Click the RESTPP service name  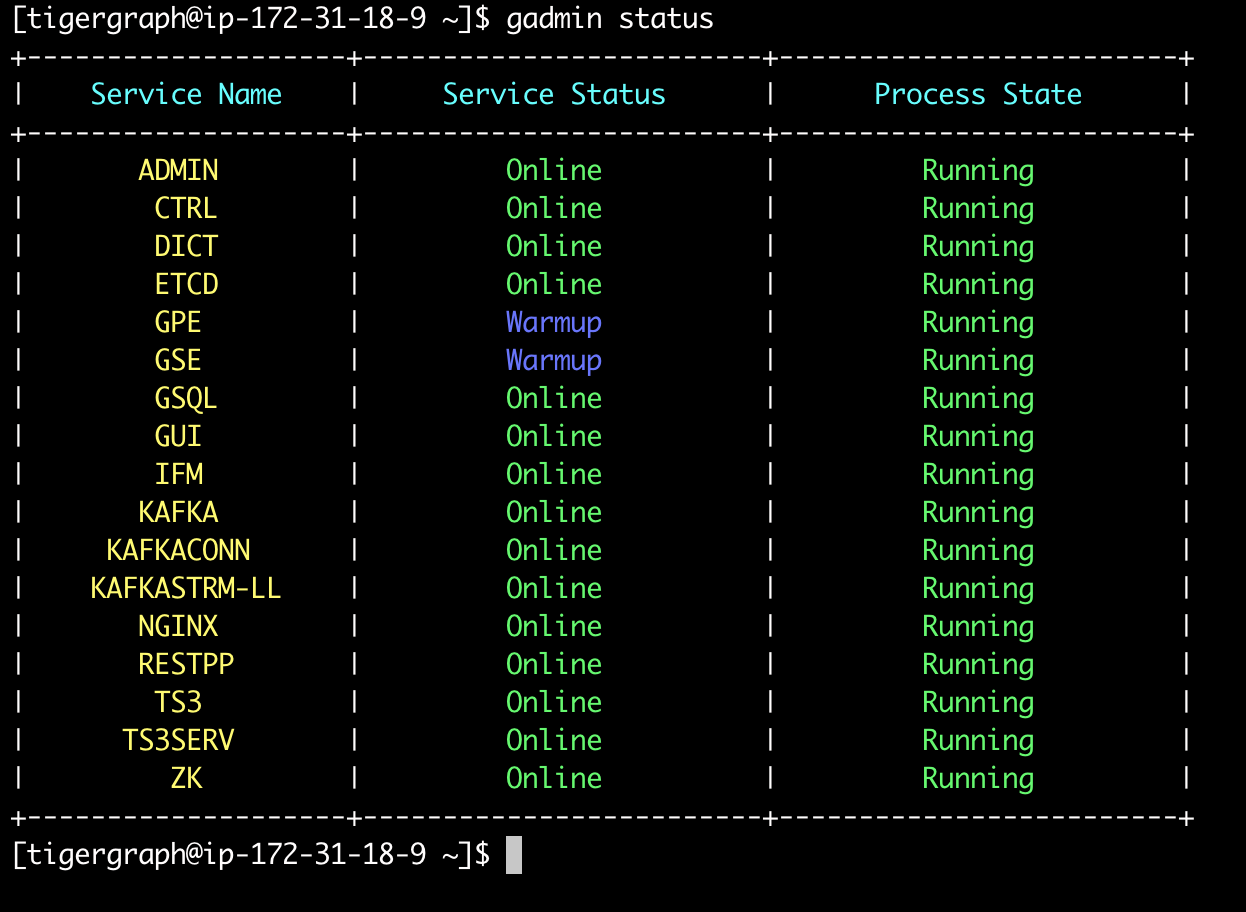(x=186, y=664)
